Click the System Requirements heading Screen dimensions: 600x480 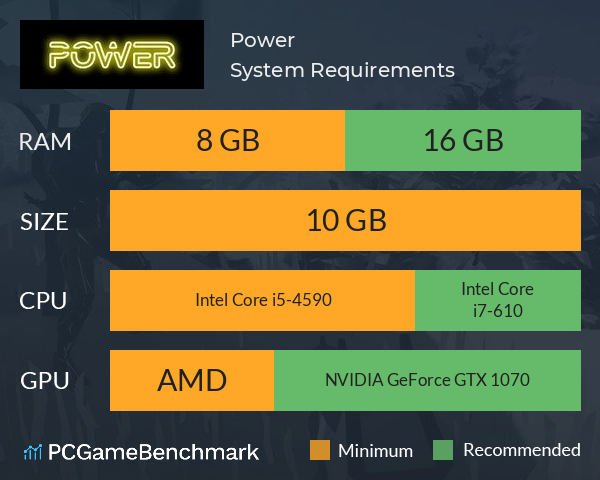pyautogui.click(x=342, y=70)
